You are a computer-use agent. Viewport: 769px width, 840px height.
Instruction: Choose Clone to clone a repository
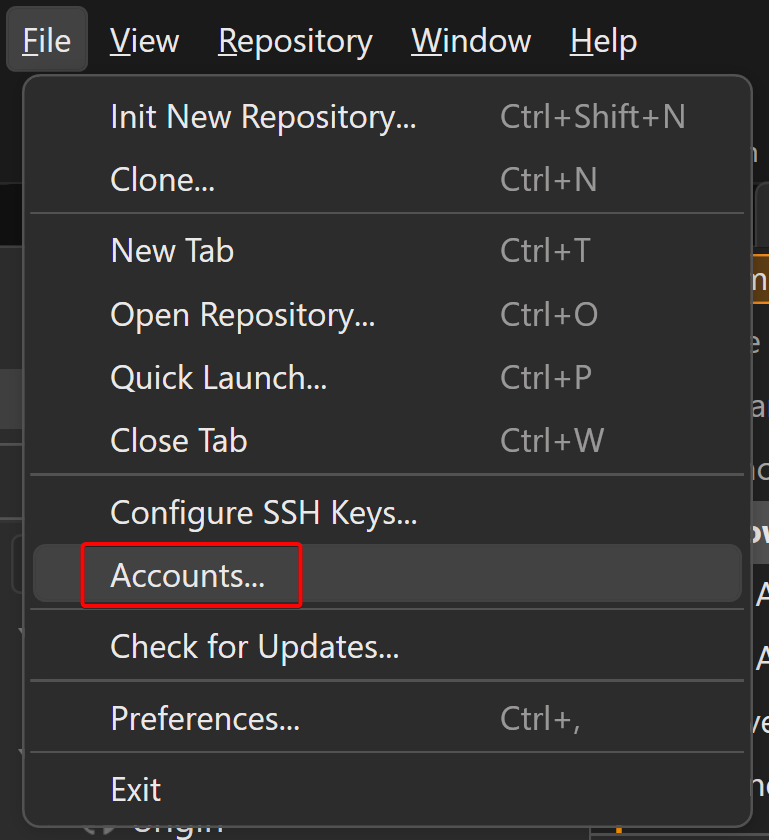coord(162,180)
